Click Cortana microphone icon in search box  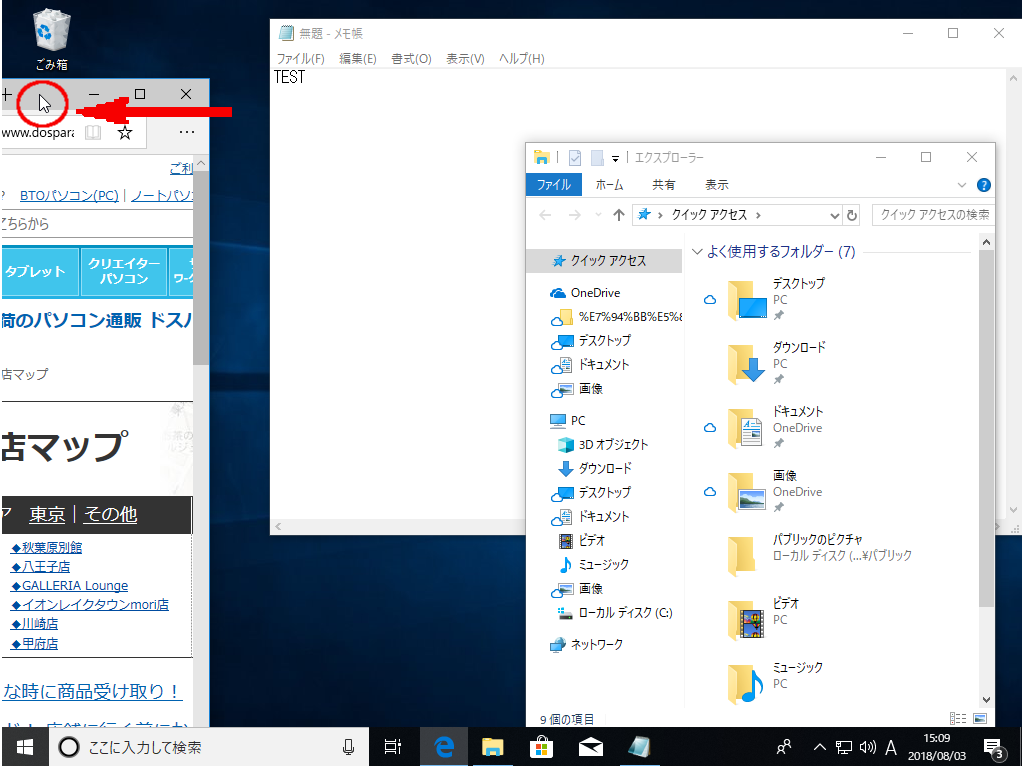pyautogui.click(x=349, y=747)
